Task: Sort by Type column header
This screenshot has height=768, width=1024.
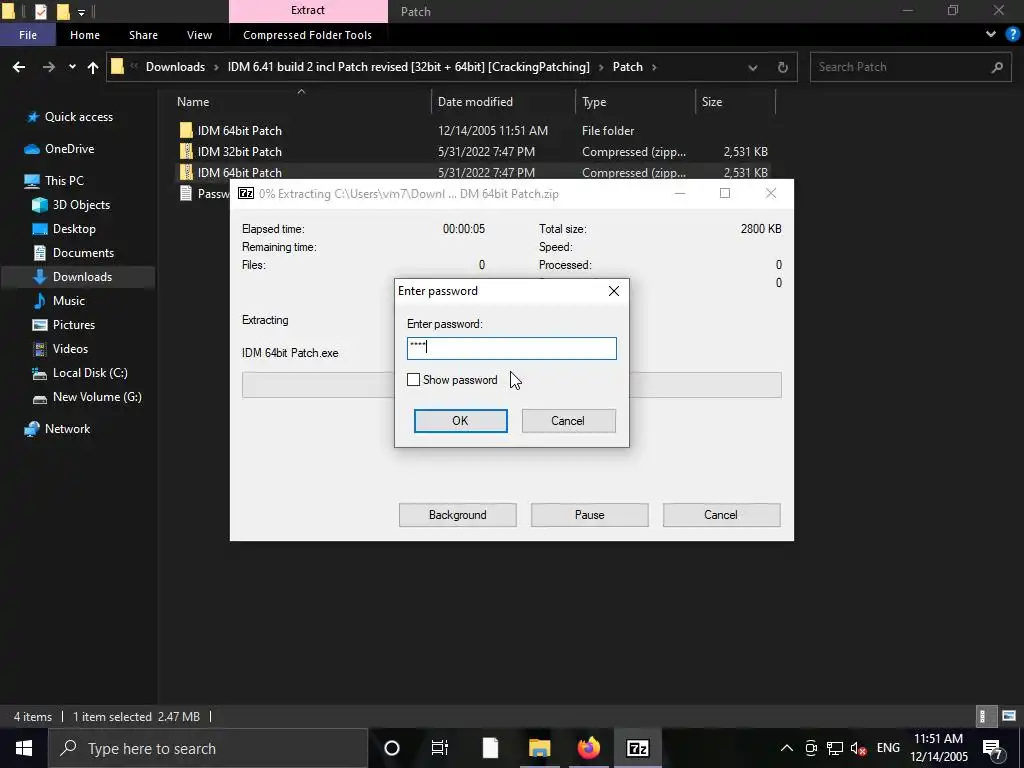Action: click(594, 102)
